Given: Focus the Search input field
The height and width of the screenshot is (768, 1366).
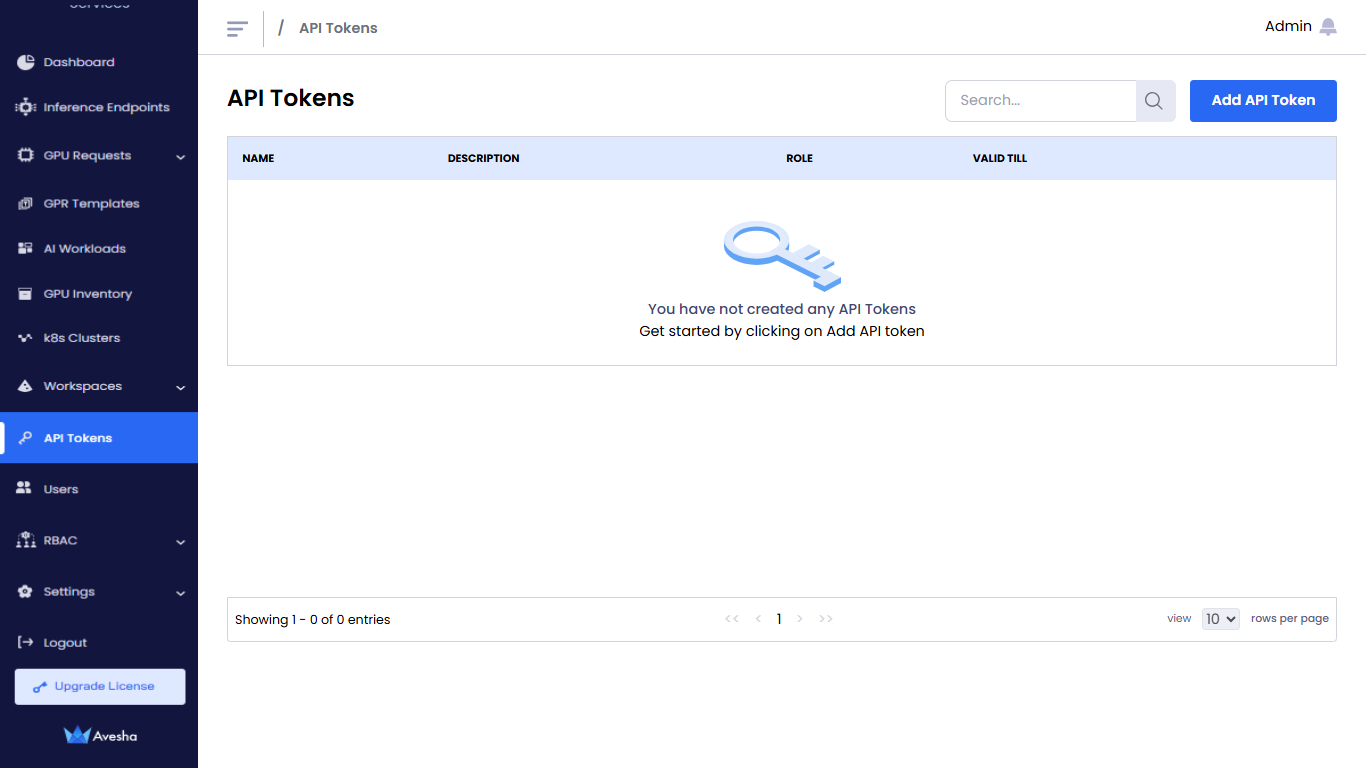Looking at the screenshot, I should pyautogui.click(x=1040, y=101).
